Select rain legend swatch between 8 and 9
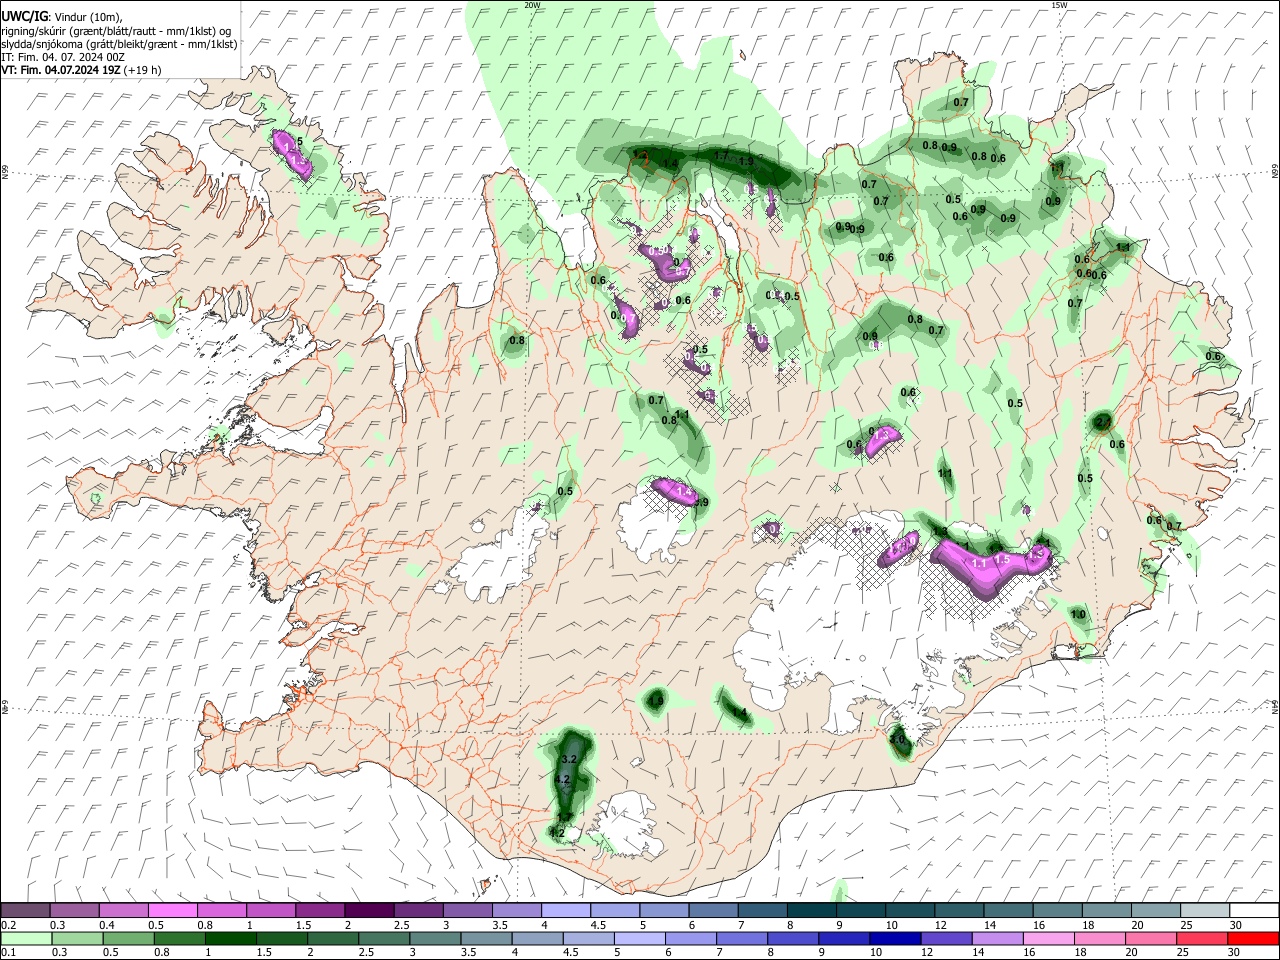Image resolution: width=1280 pixels, height=960 pixels. (791, 938)
